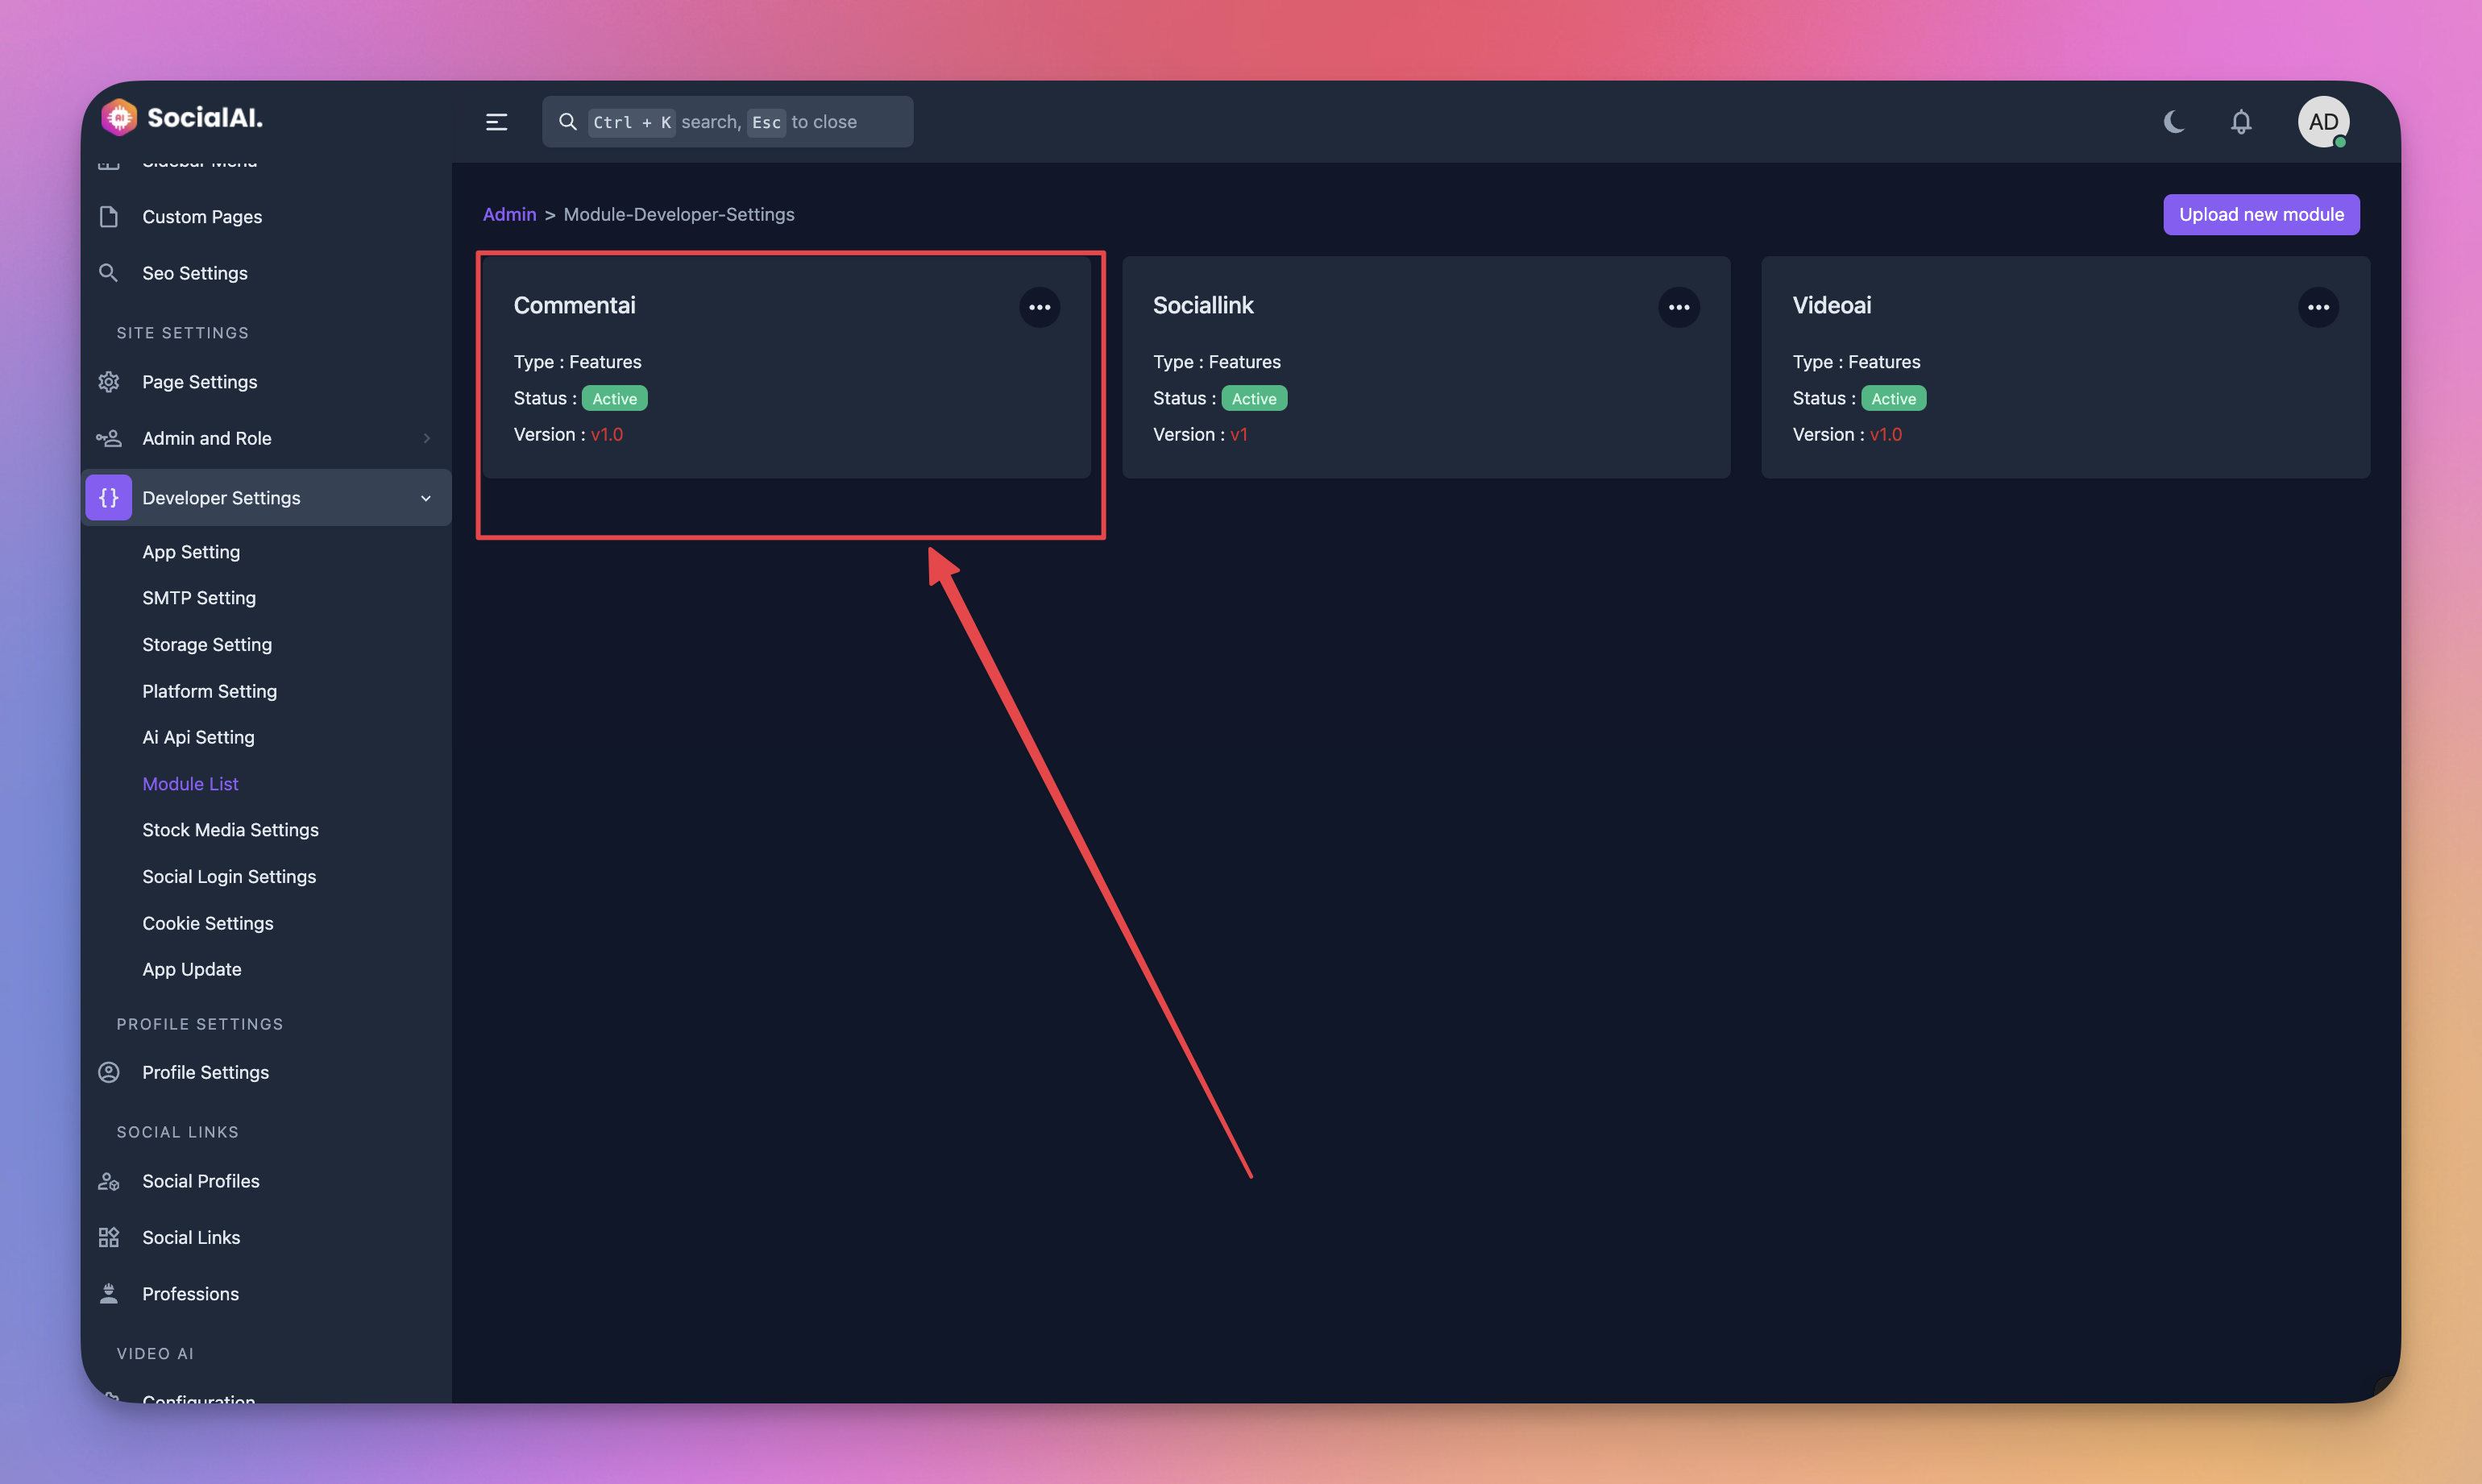Open the Videoai module three-dot menu

[2318, 307]
